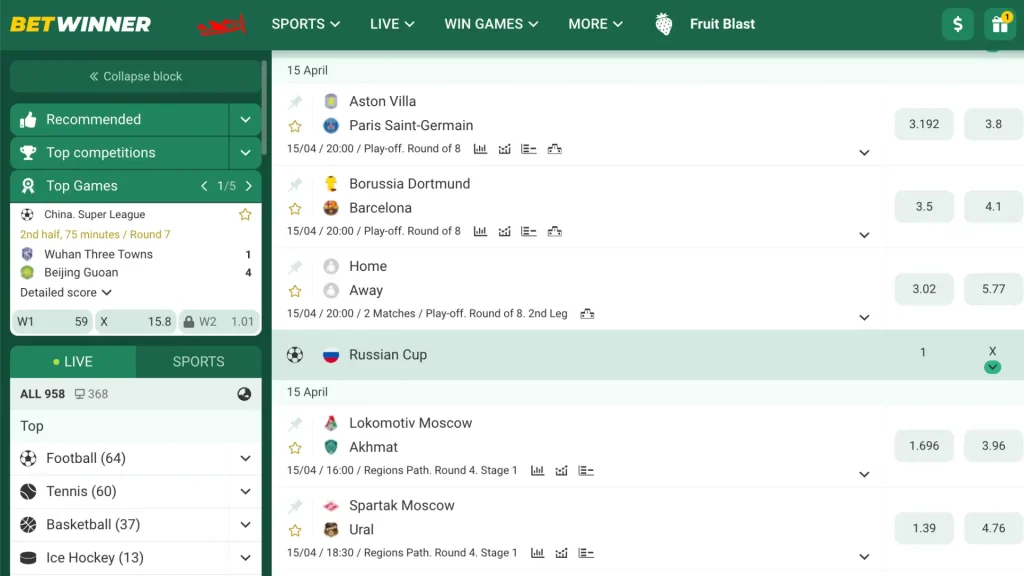Open standings list icon for Spartak Moscow match
Screen dimensions: 1024x576
(586, 552)
